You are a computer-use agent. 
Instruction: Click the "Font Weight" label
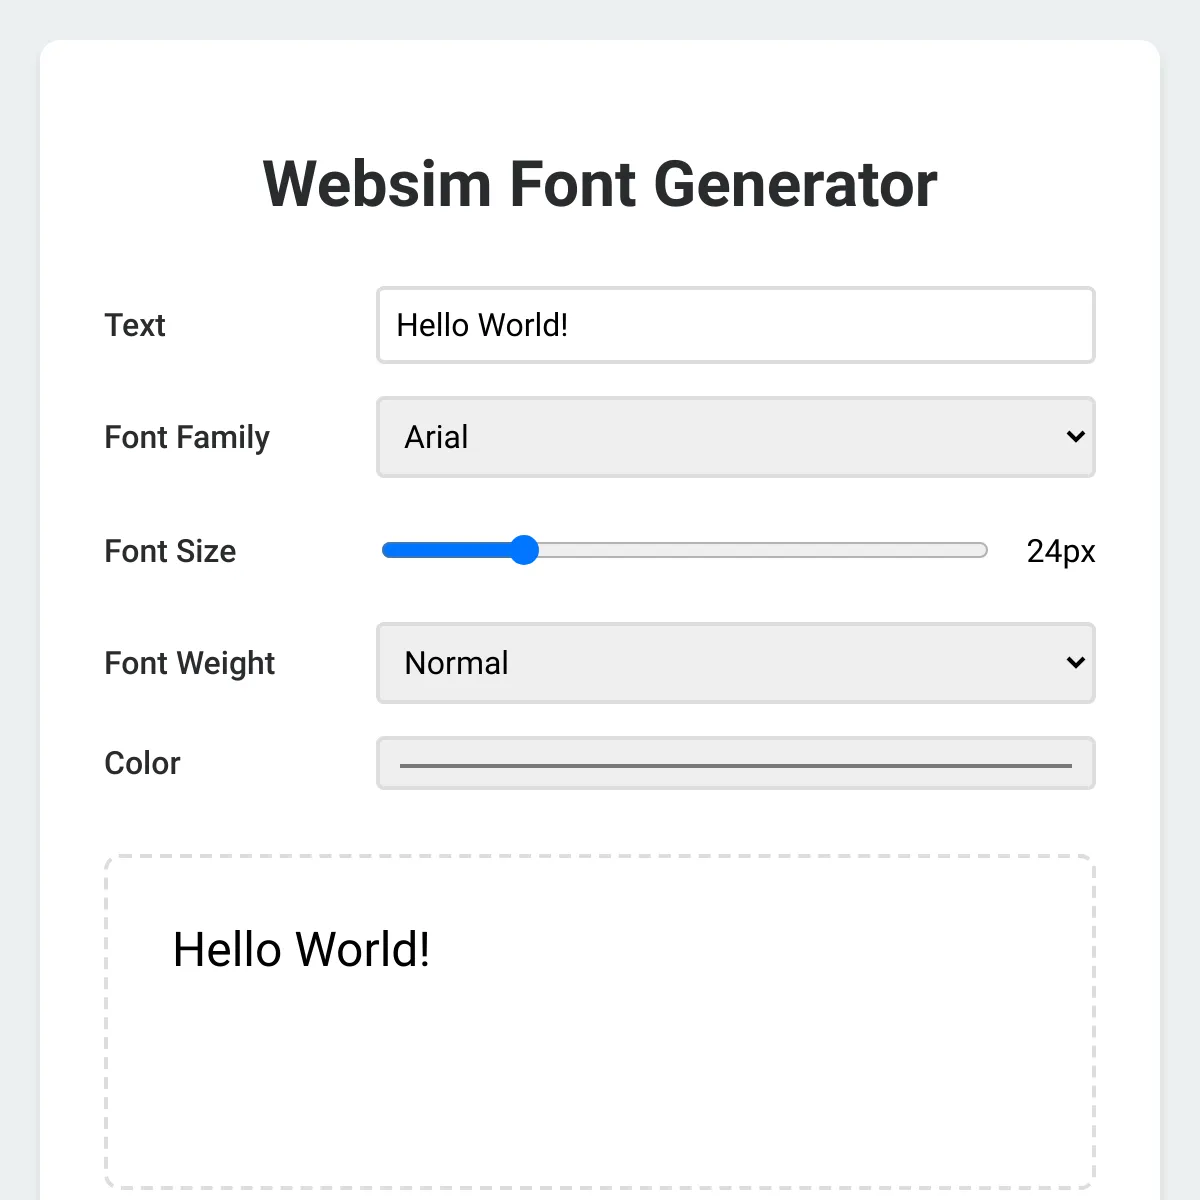pyautogui.click(x=189, y=663)
